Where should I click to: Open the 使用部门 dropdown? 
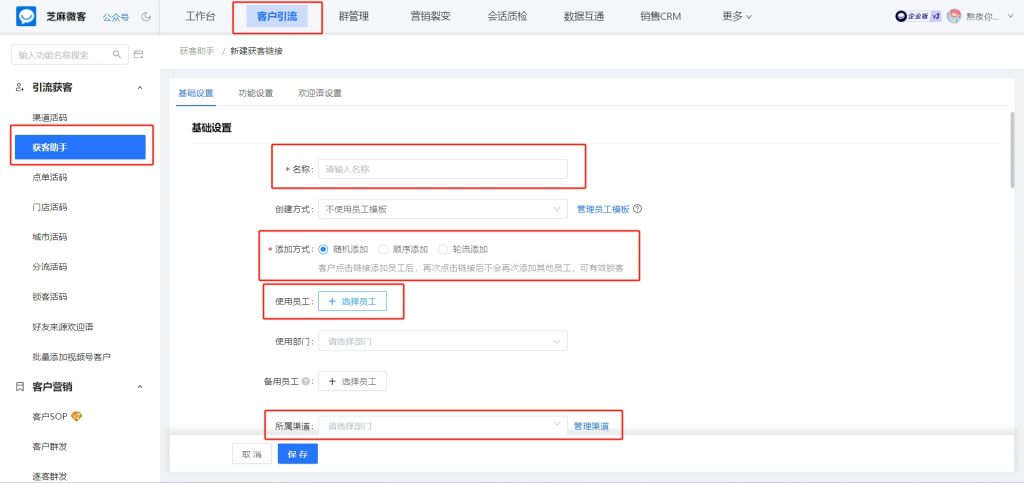[x=443, y=341]
